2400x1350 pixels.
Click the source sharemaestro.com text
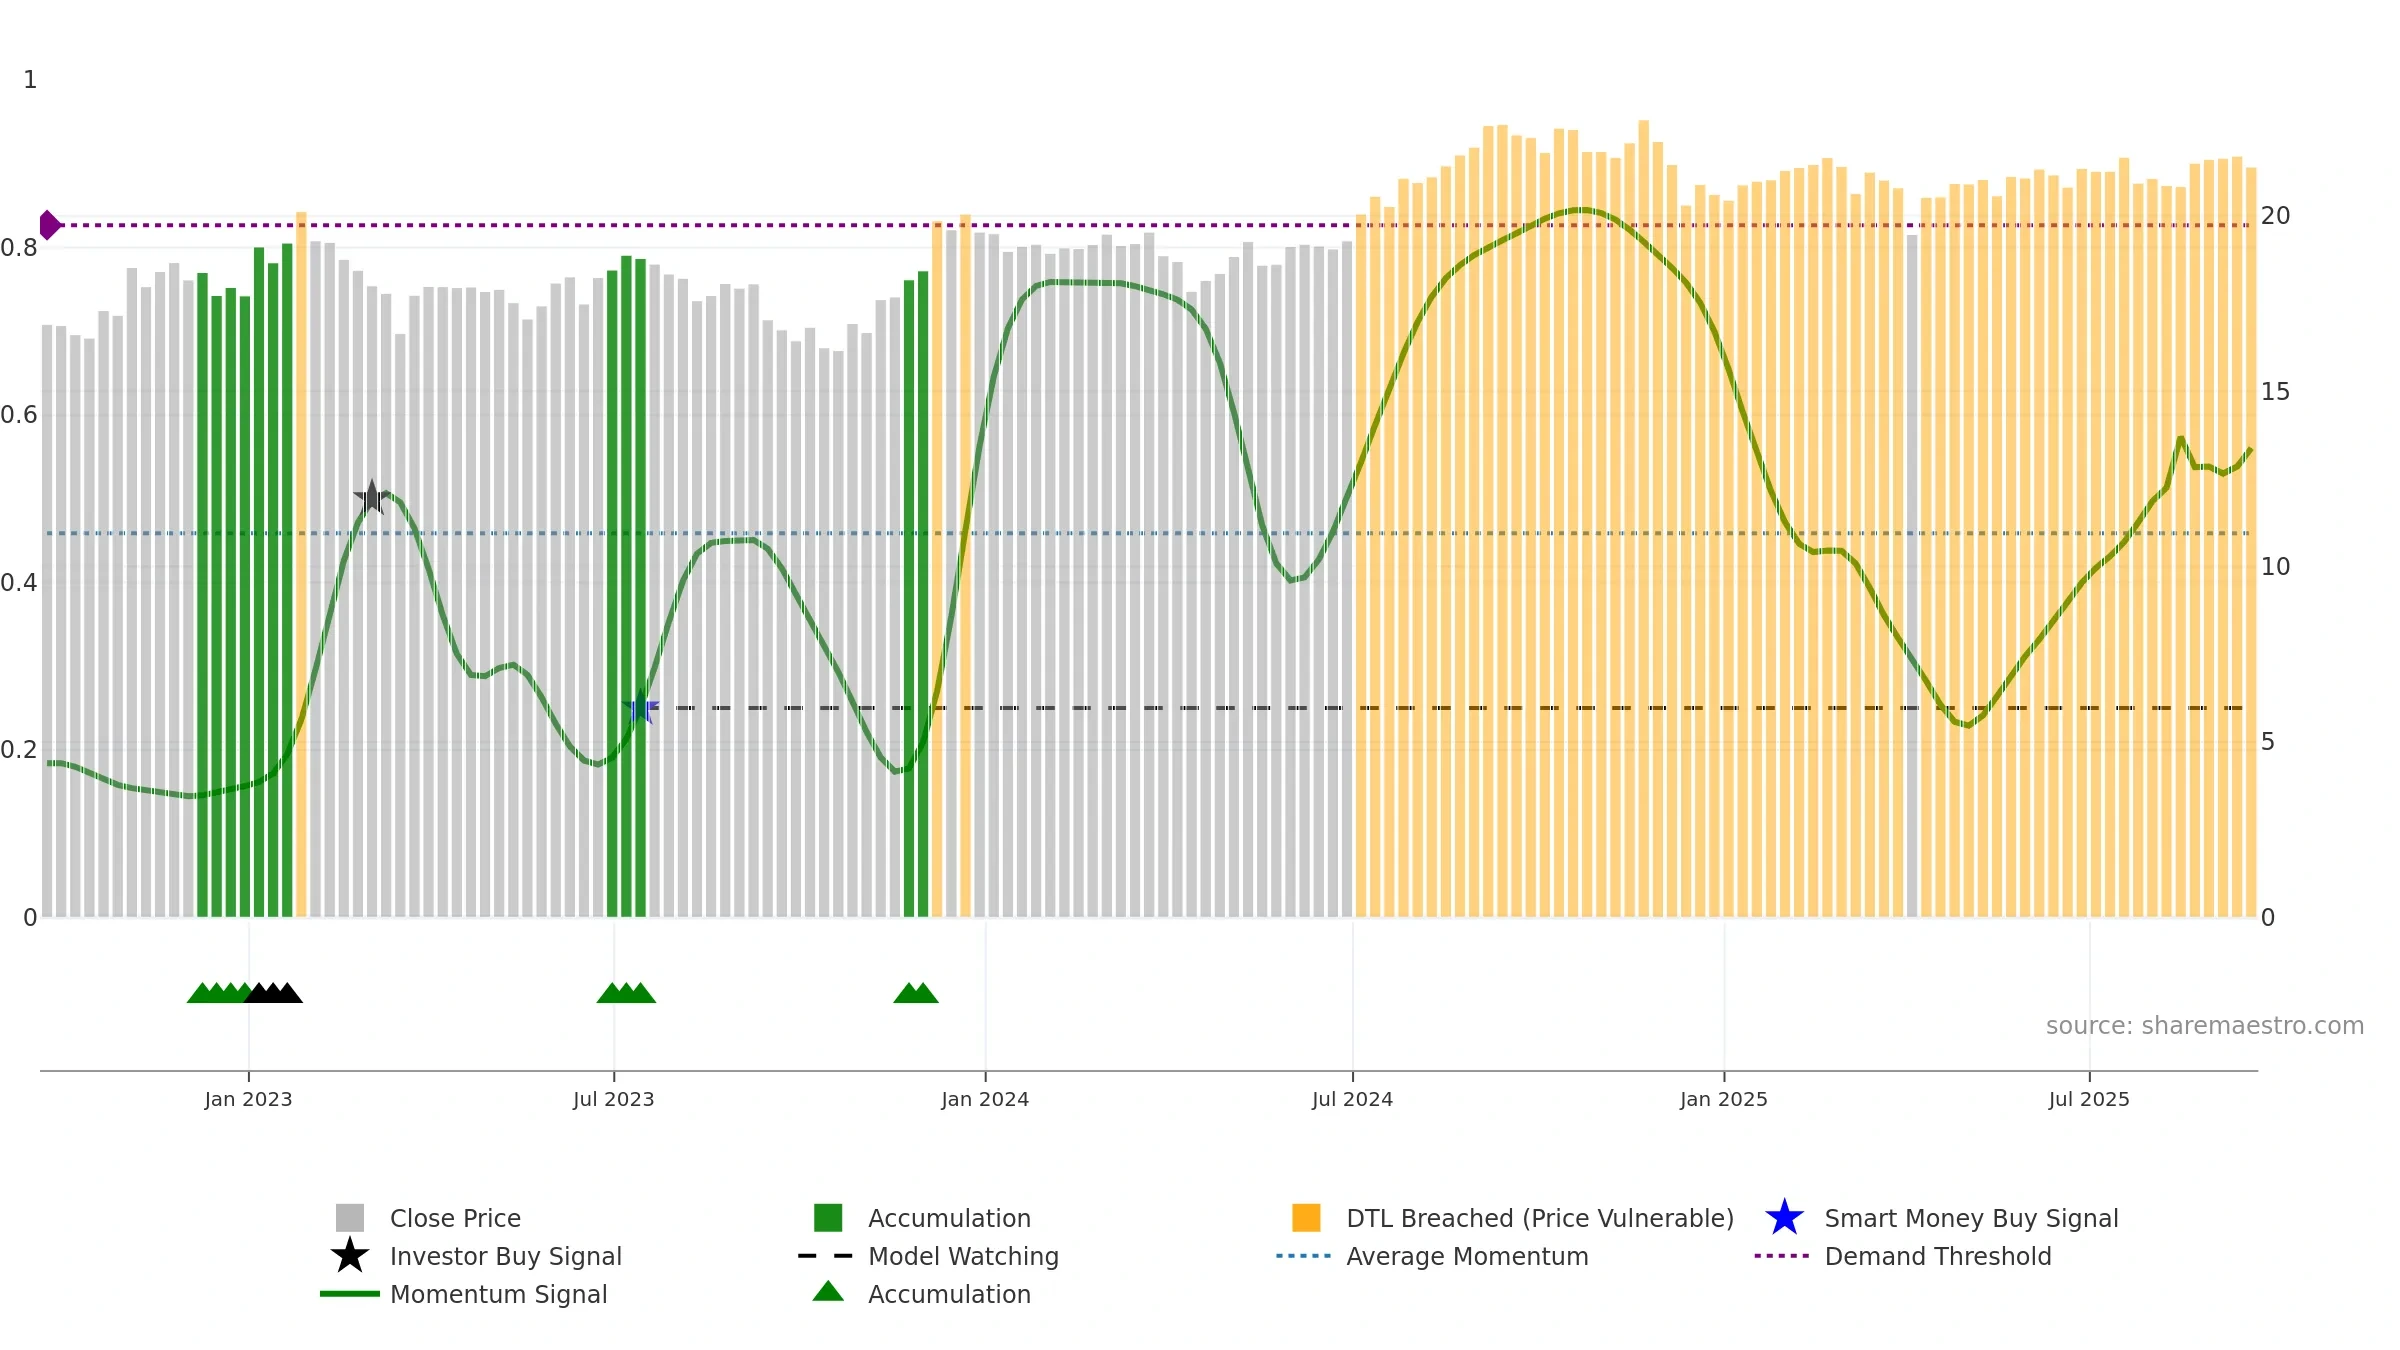pos(2205,1025)
